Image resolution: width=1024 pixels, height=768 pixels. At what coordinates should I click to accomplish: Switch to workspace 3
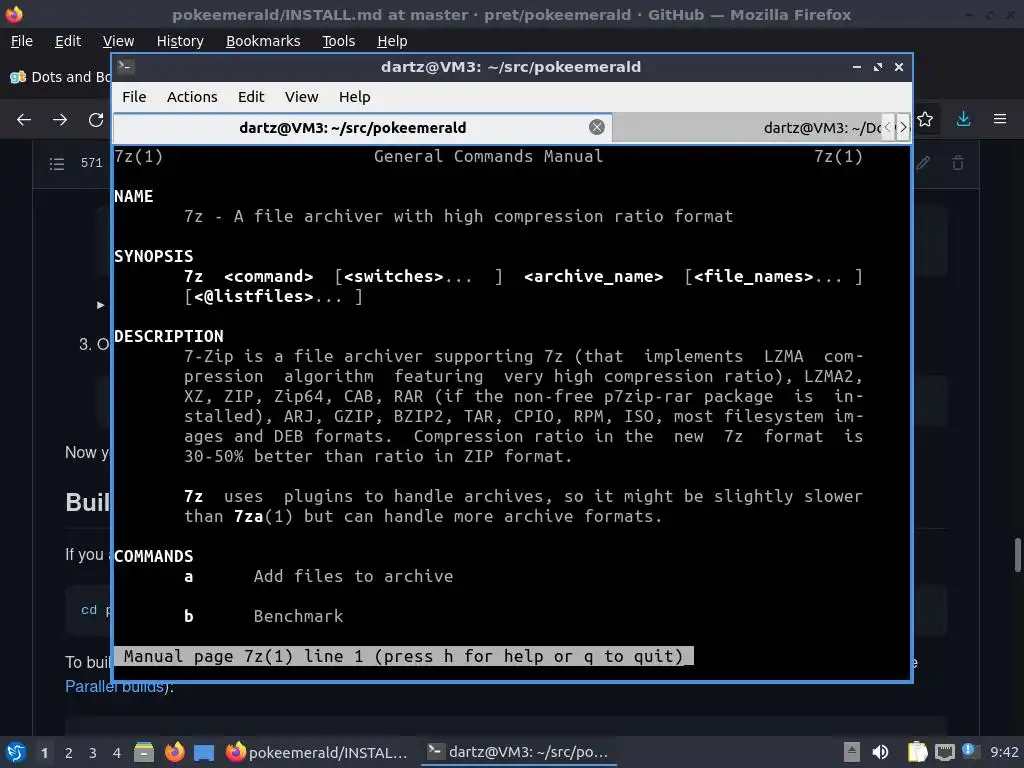coord(93,753)
